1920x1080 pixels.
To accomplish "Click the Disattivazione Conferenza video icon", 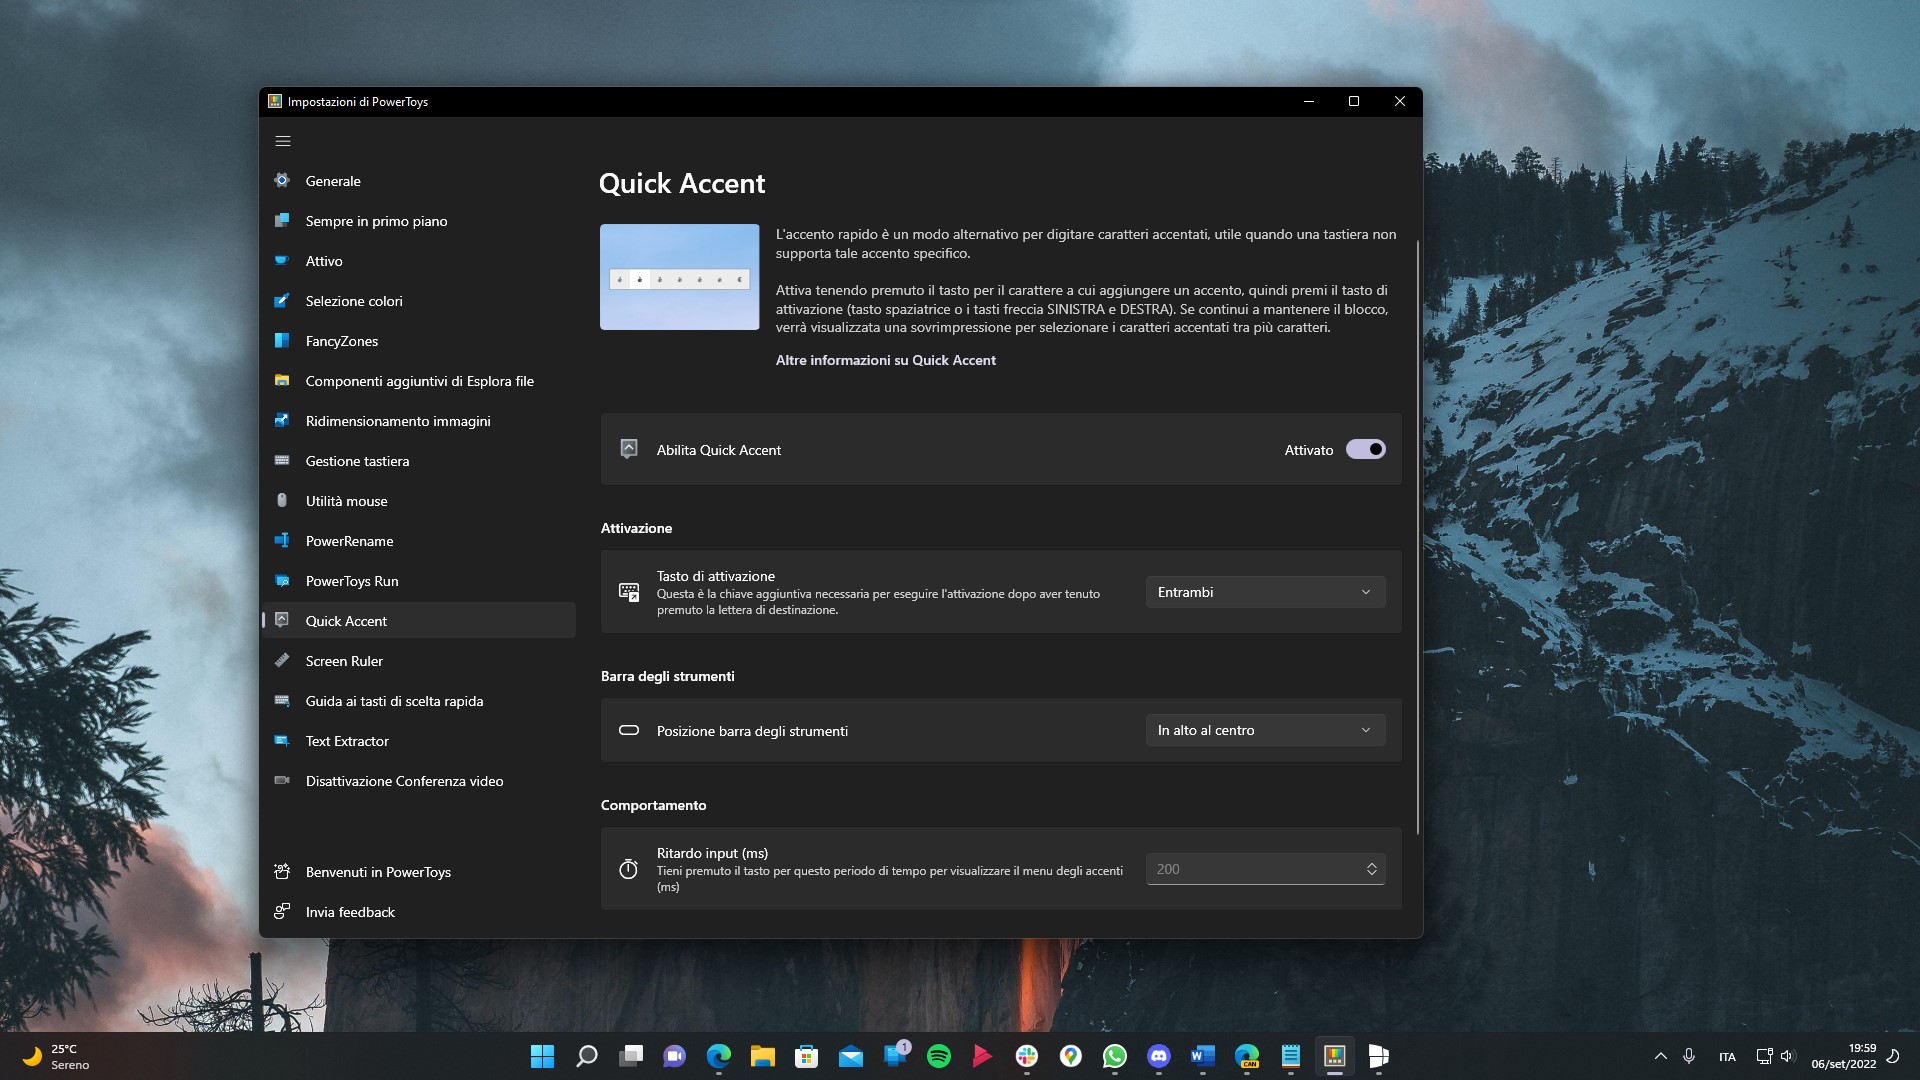I will (281, 781).
